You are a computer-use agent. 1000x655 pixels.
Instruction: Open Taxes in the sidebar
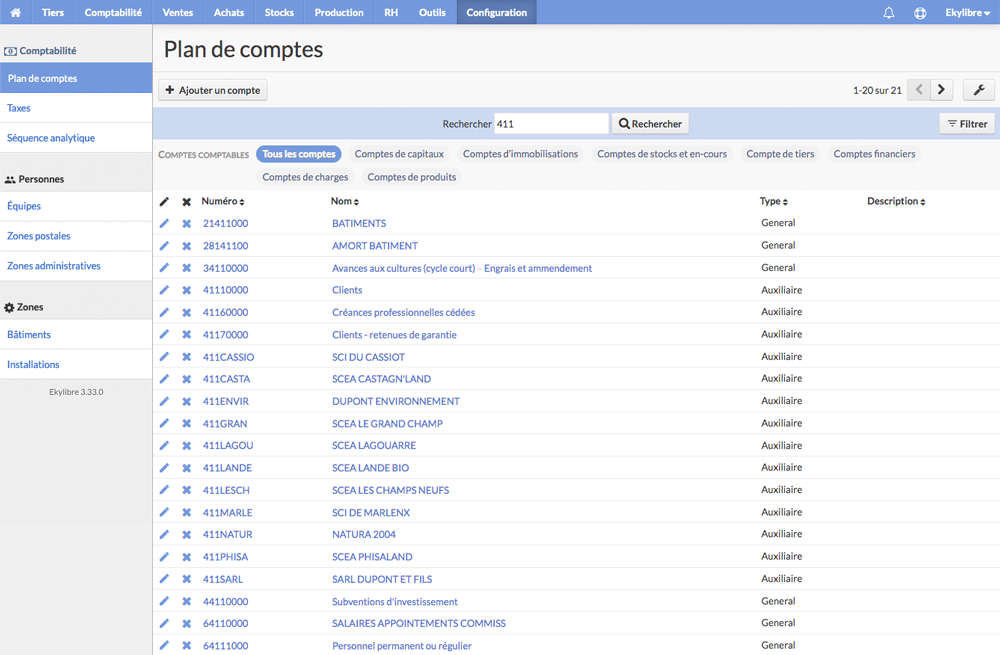[76, 108]
